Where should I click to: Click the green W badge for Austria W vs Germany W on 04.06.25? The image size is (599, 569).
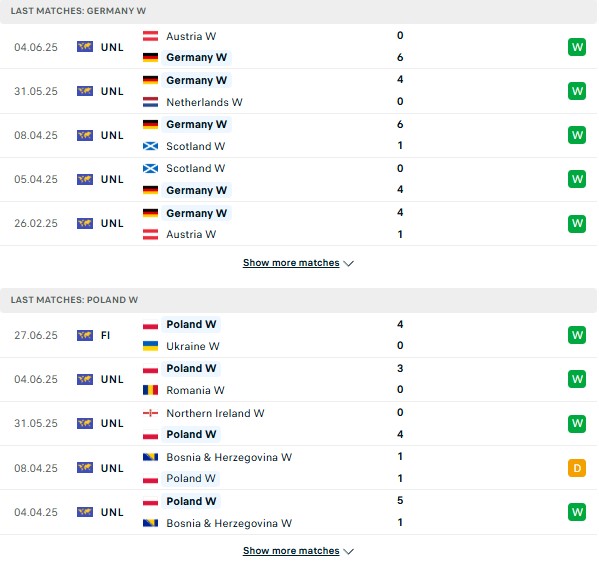[576, 47]
